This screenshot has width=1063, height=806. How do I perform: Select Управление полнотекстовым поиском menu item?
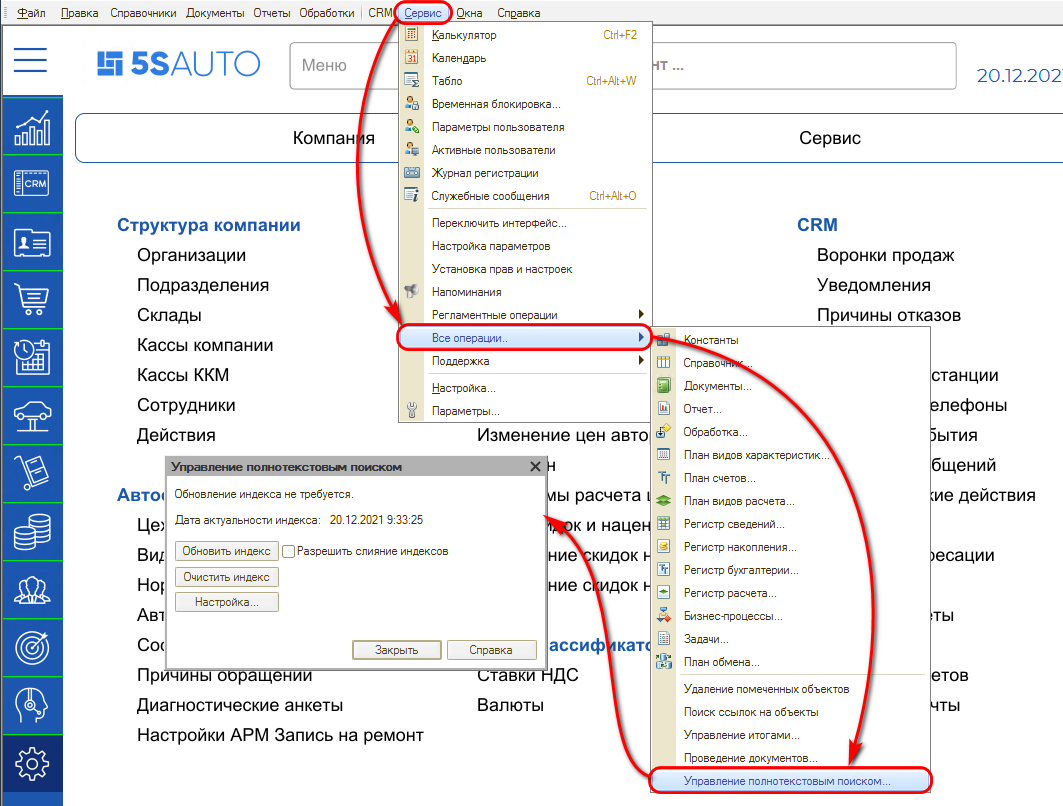(787, 780)
